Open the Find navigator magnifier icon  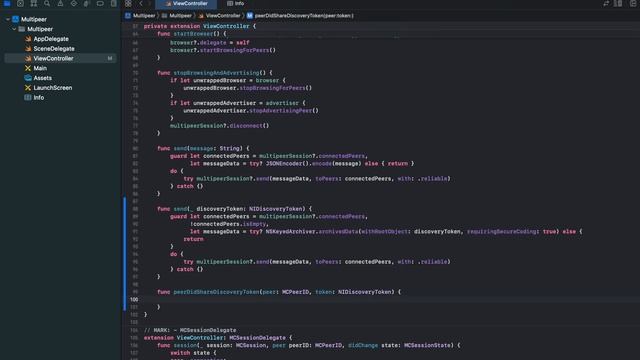click(x=47, y=3)
